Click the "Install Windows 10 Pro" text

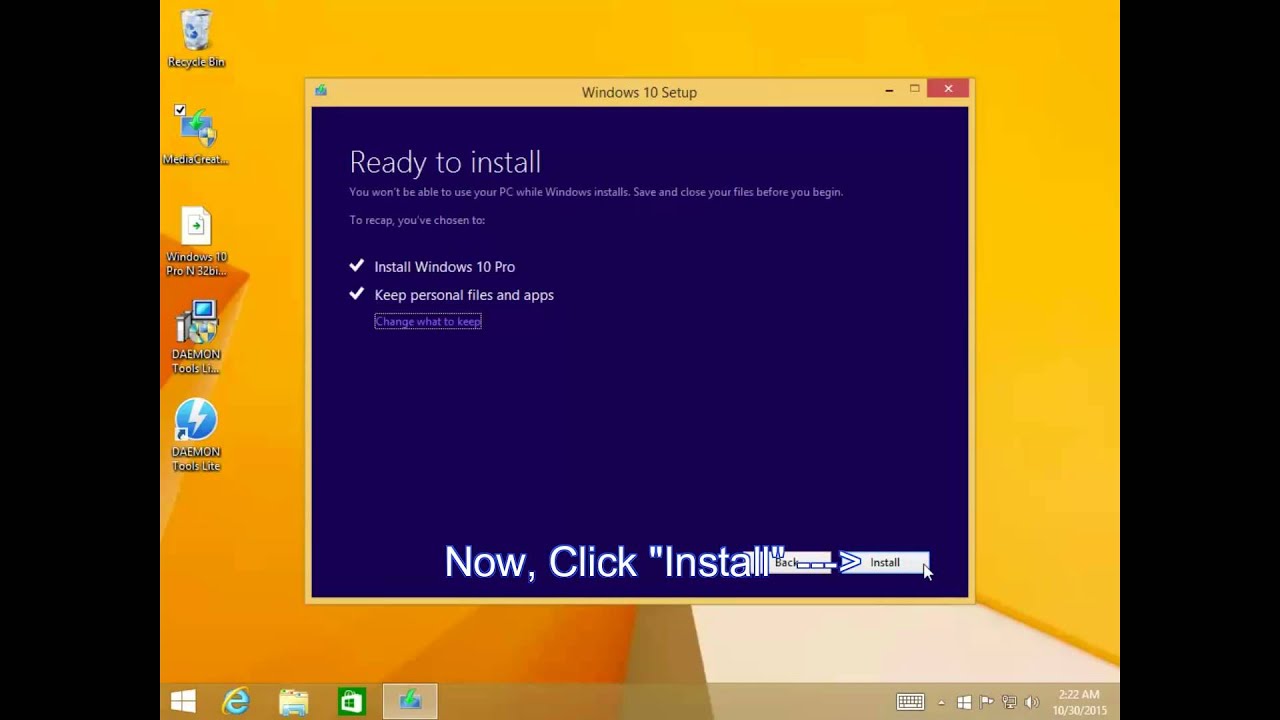pyautogui.click(x=445, y=267)
